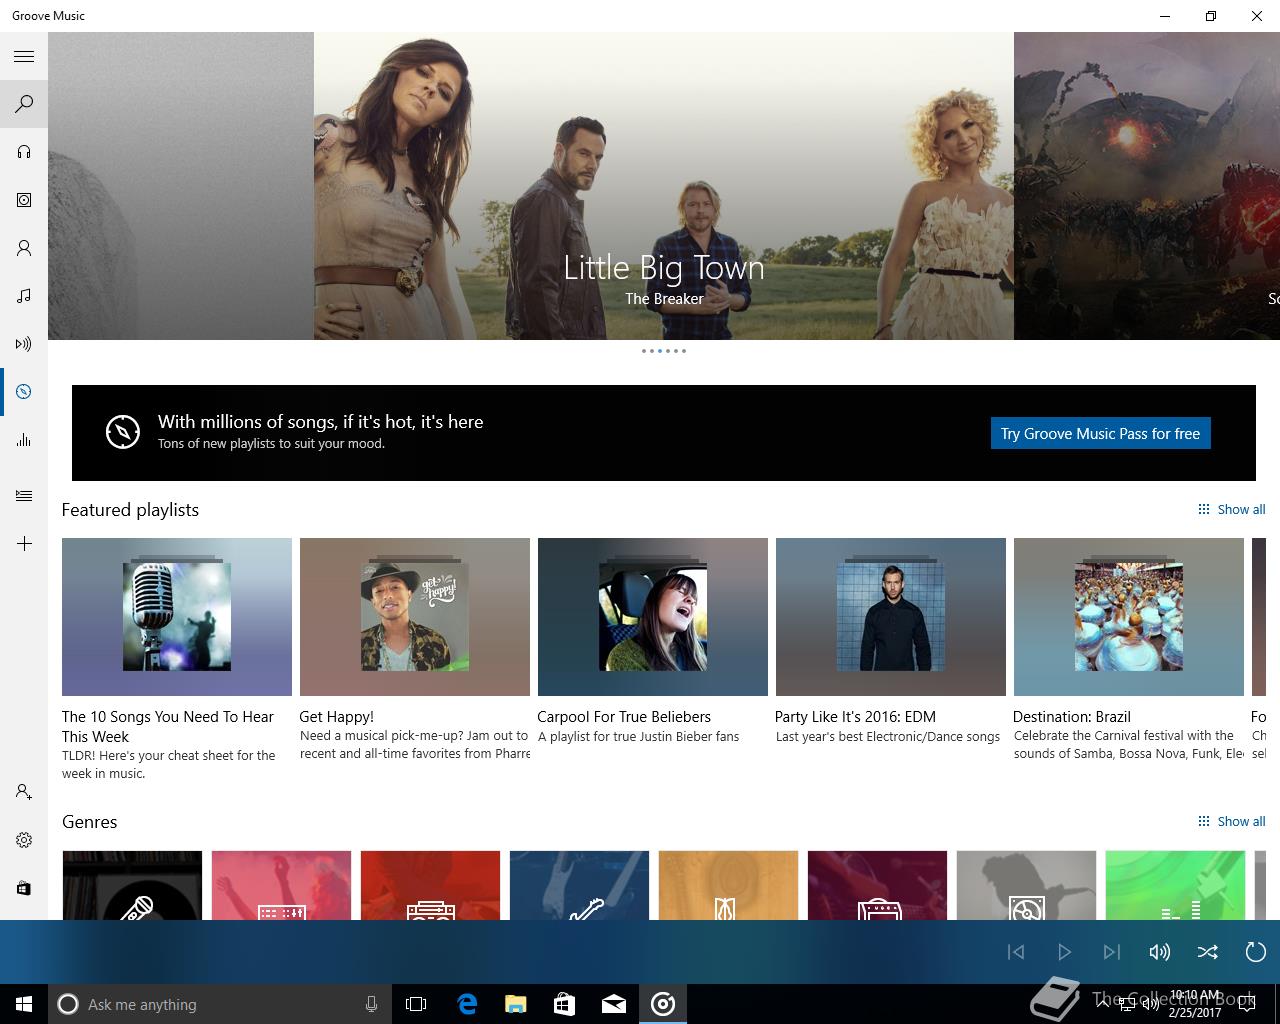Open the pink keyboard genre tile
The height and width of the screenshot is (1024, 1280).
pyautogui.click(x=281, y=885)
